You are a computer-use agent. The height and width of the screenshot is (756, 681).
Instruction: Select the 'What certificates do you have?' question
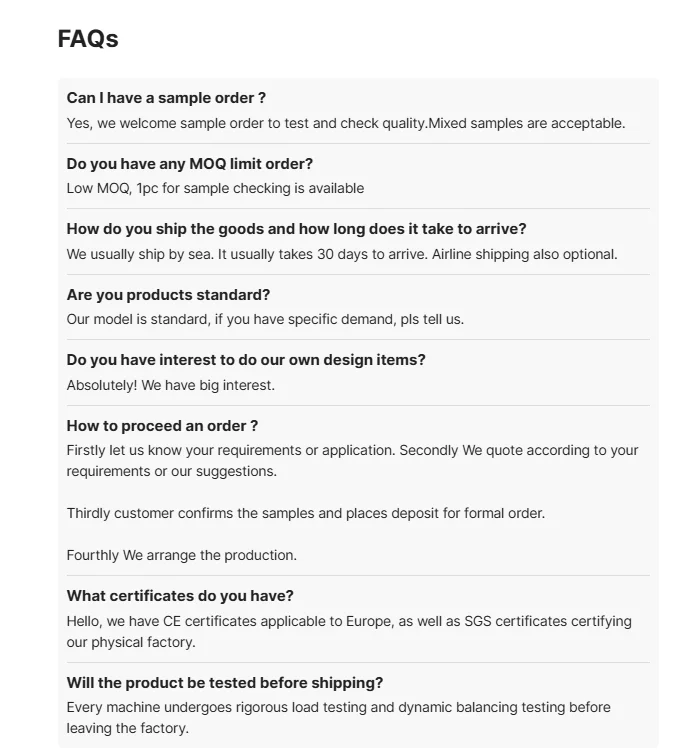pyautogui.click(x=180, y=596)
